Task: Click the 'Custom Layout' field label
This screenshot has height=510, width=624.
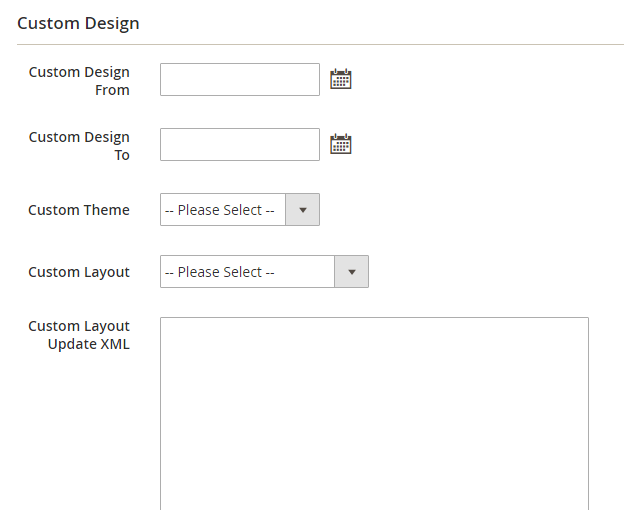Action: tap(79, 272)
